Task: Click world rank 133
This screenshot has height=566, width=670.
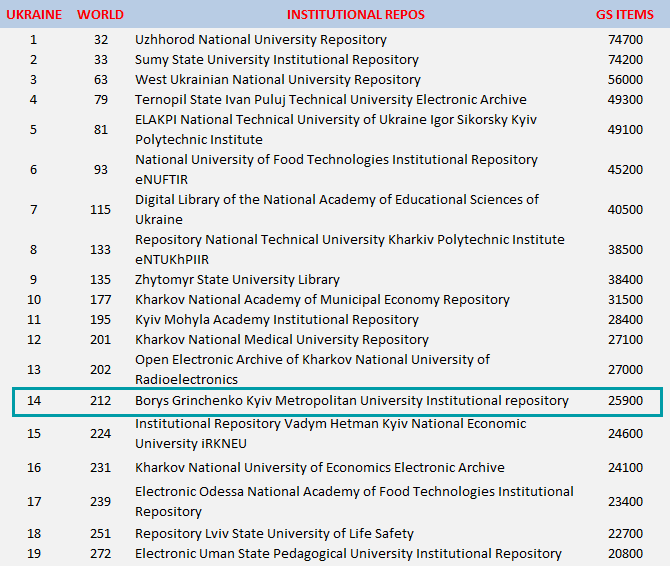Action: click(100, 250)
